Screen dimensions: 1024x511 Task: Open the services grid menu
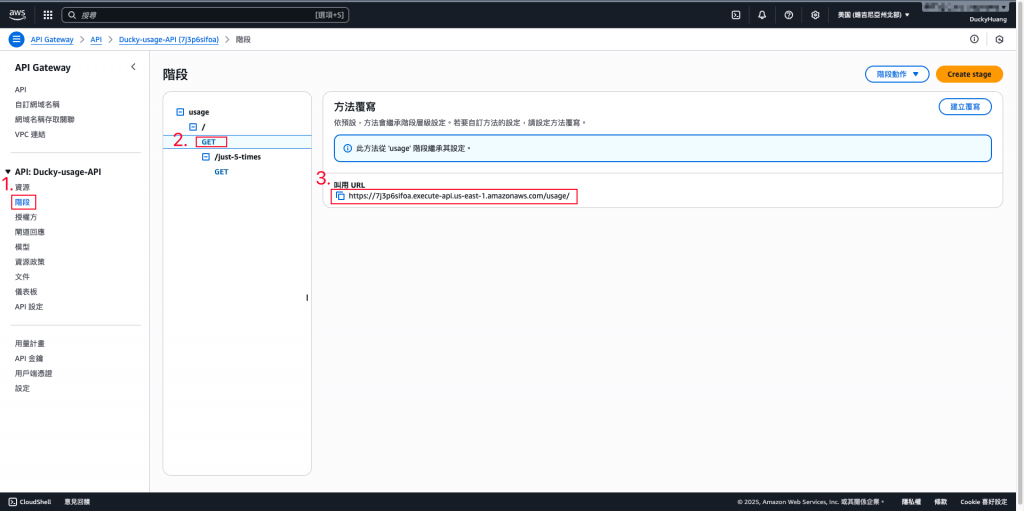pyautogui.click(x=48, y=14)
